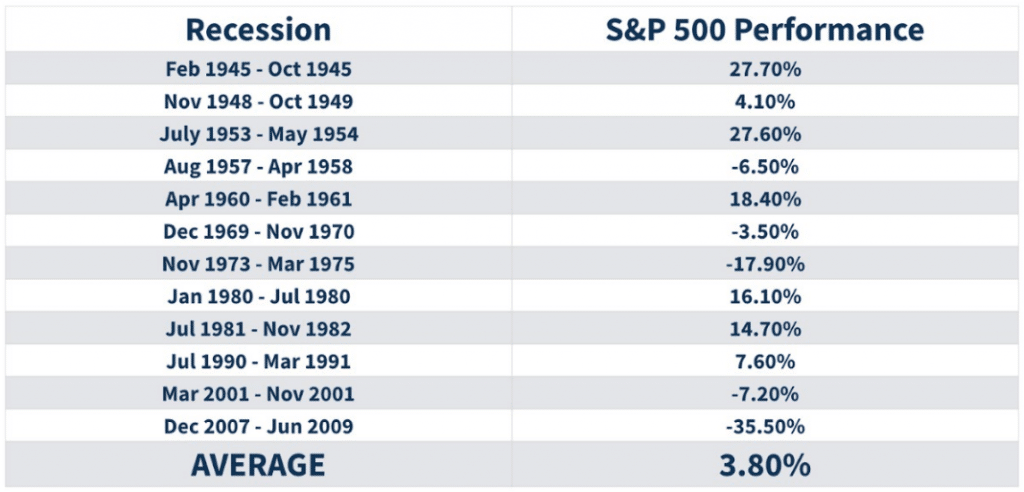Click the AVERAGE row label

coord(258,464)
